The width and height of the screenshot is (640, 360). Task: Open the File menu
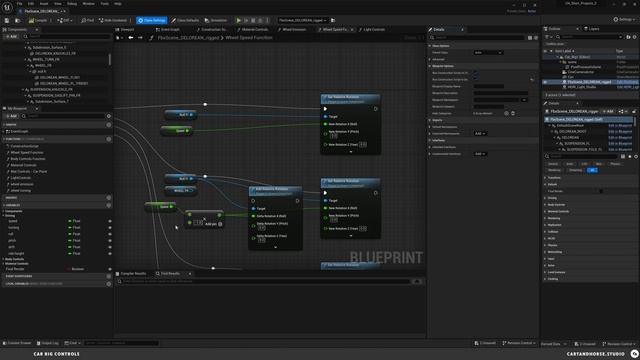(20, 4)
